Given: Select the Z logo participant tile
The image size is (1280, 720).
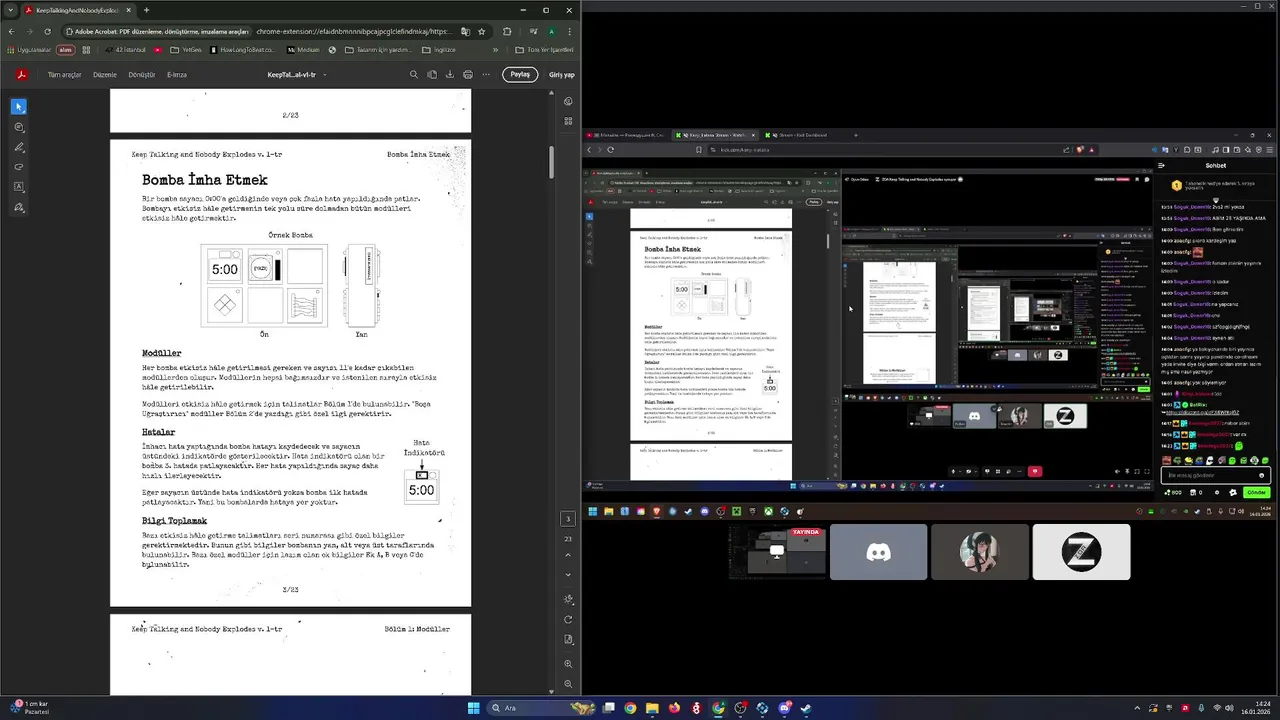Looking at the screenshot, I should tap(1081, 552).
